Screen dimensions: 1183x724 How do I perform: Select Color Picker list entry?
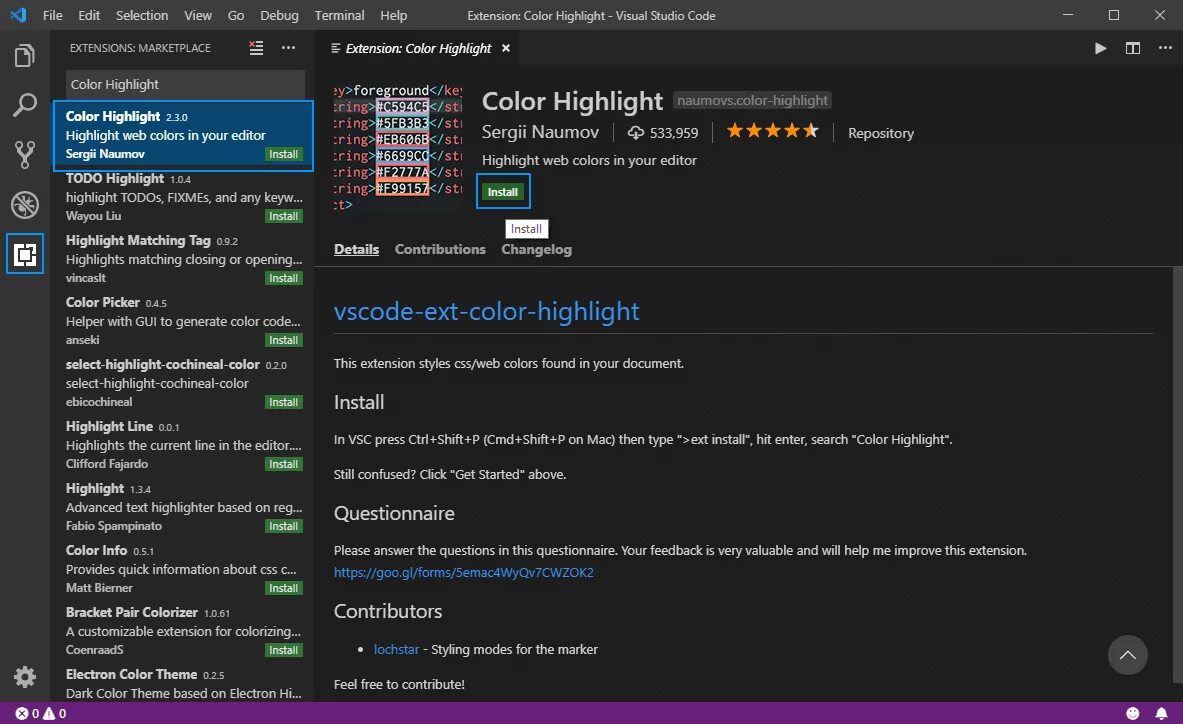click(183, 321)
